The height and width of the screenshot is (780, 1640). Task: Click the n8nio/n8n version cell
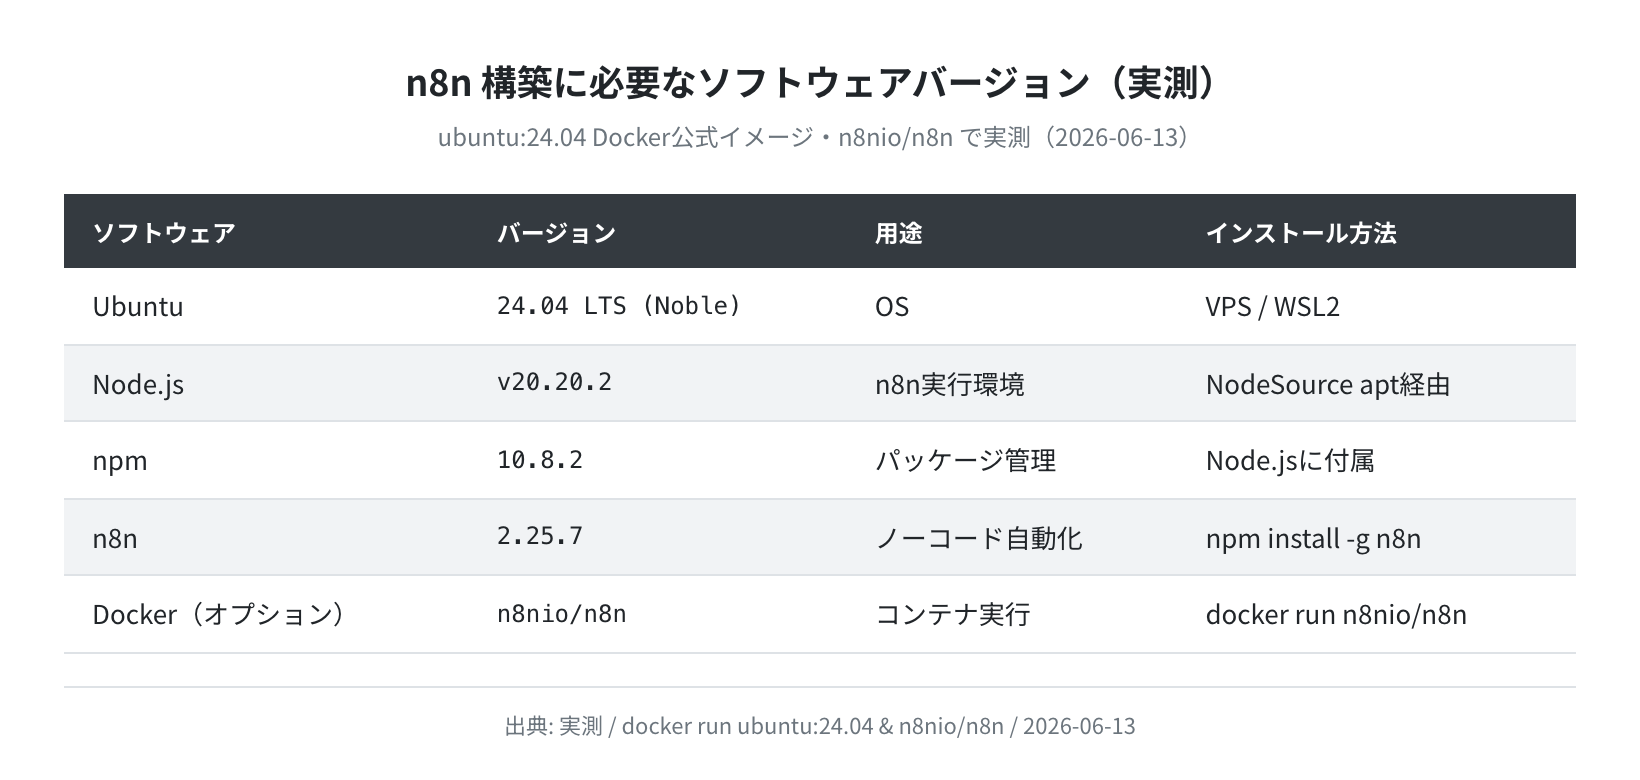point(562,613)
